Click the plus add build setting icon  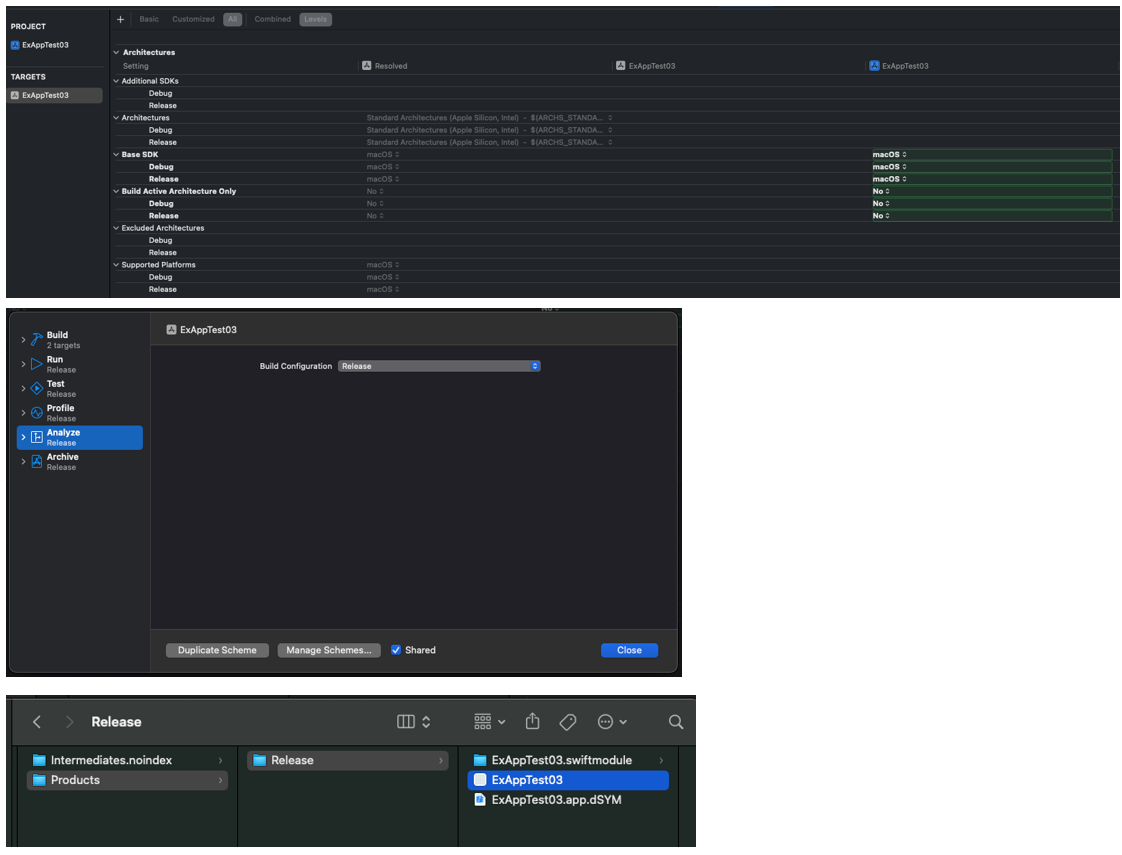pyautogui.click(x=120, y=19)
